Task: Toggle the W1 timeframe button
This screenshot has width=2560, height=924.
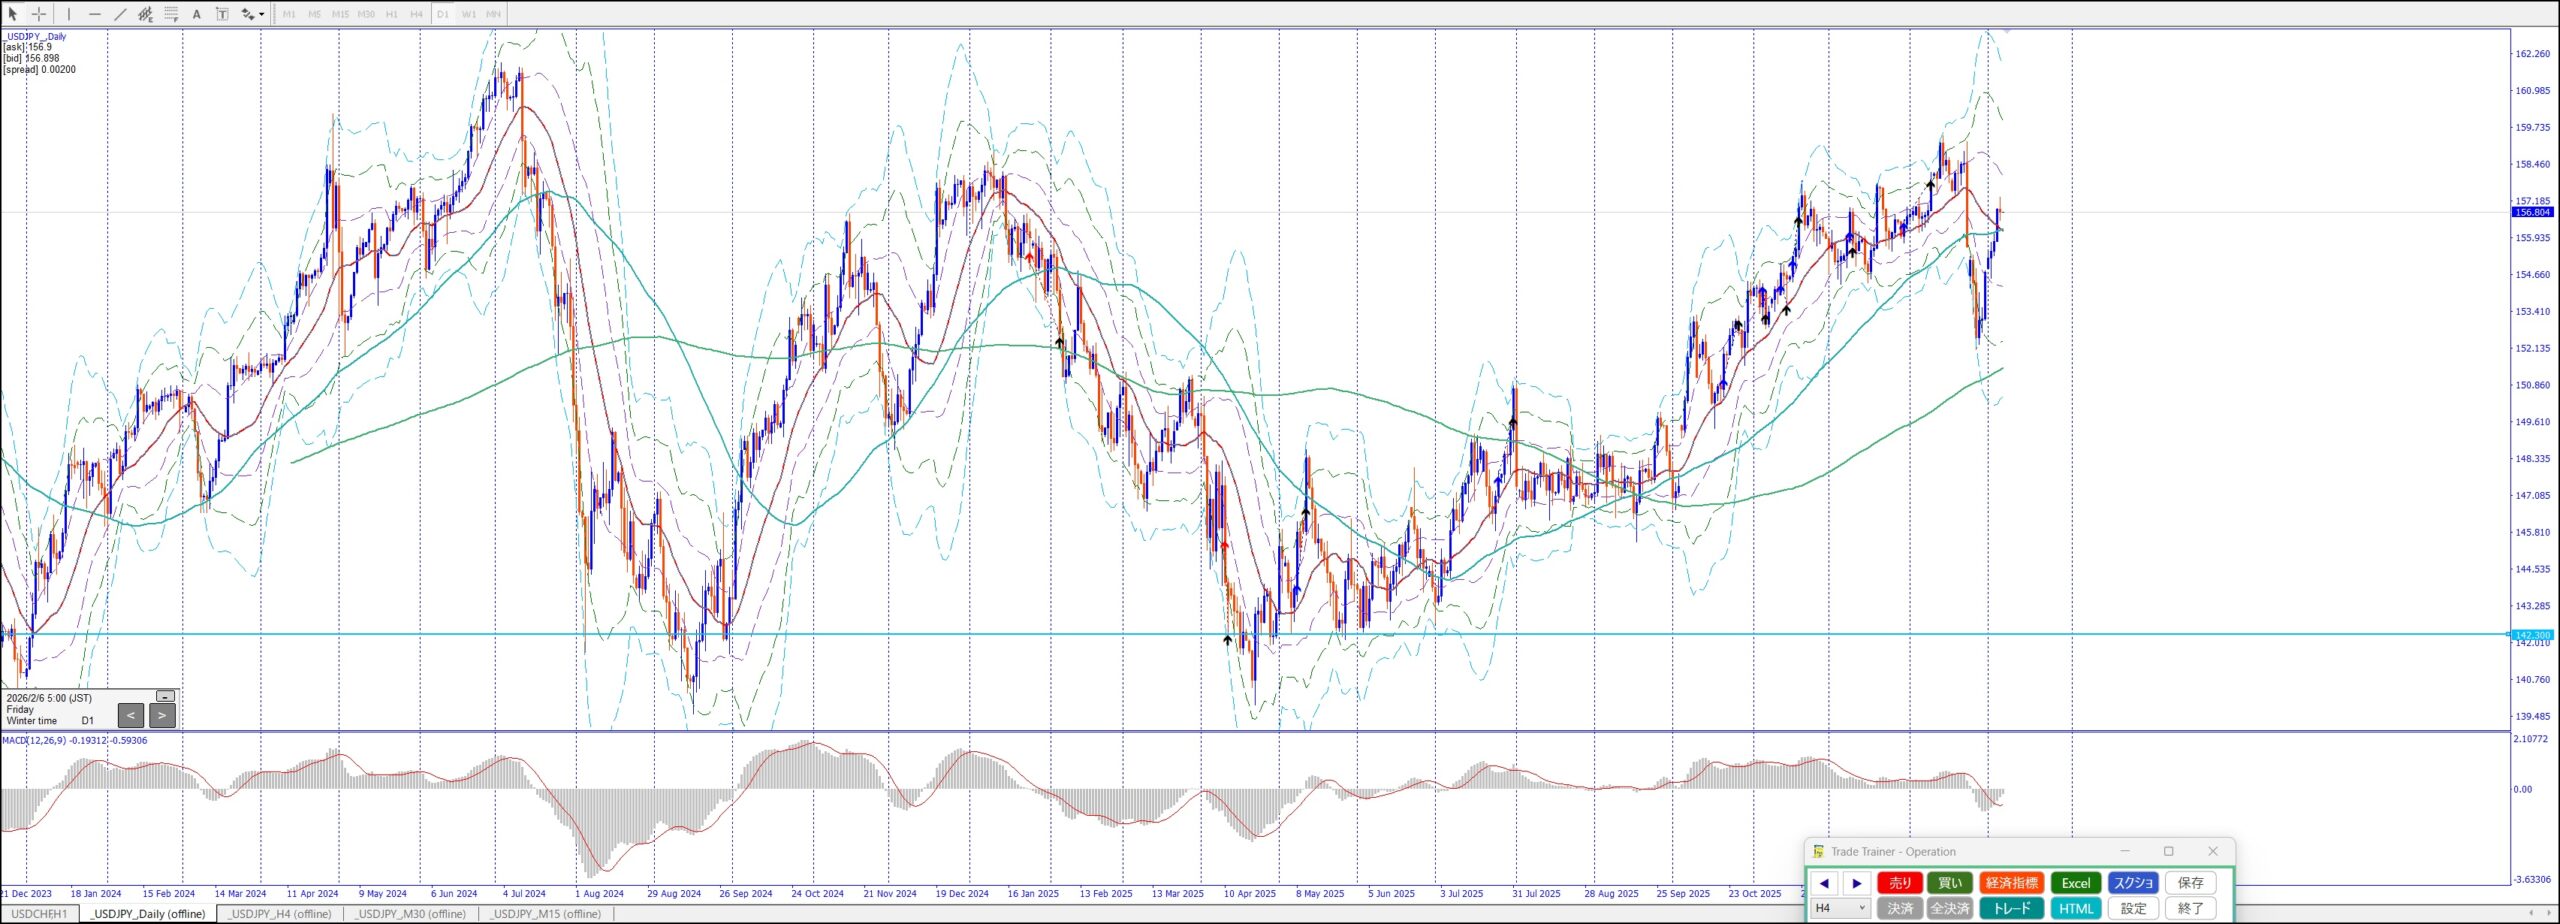Action: [x=468, y=14]
